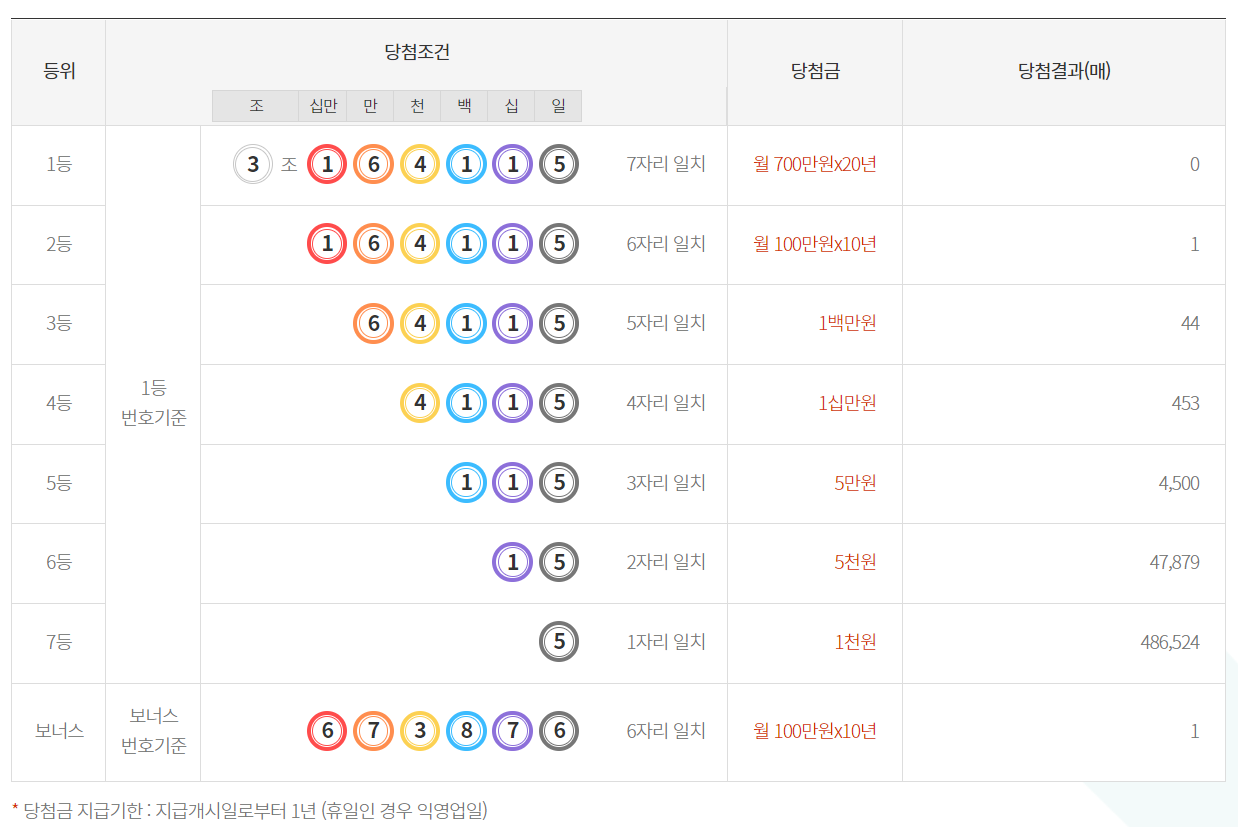This screenshot has height=827, width=1238.
Task: Click the blue ball 1 in the 5등 row
Action: (466, 483)
